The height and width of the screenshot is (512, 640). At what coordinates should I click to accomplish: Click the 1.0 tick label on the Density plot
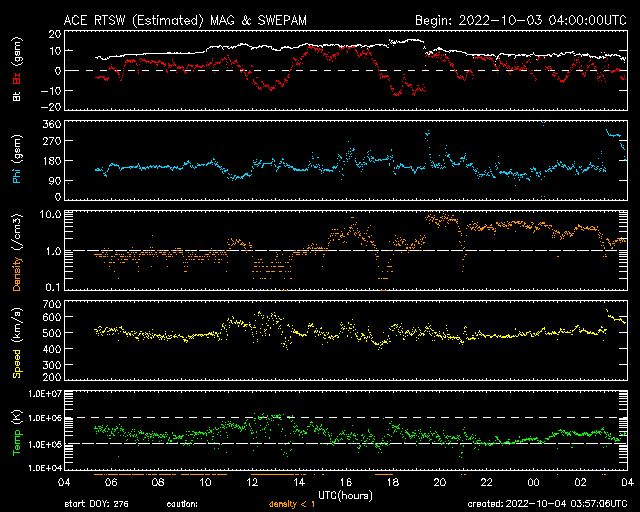(53, 251)
